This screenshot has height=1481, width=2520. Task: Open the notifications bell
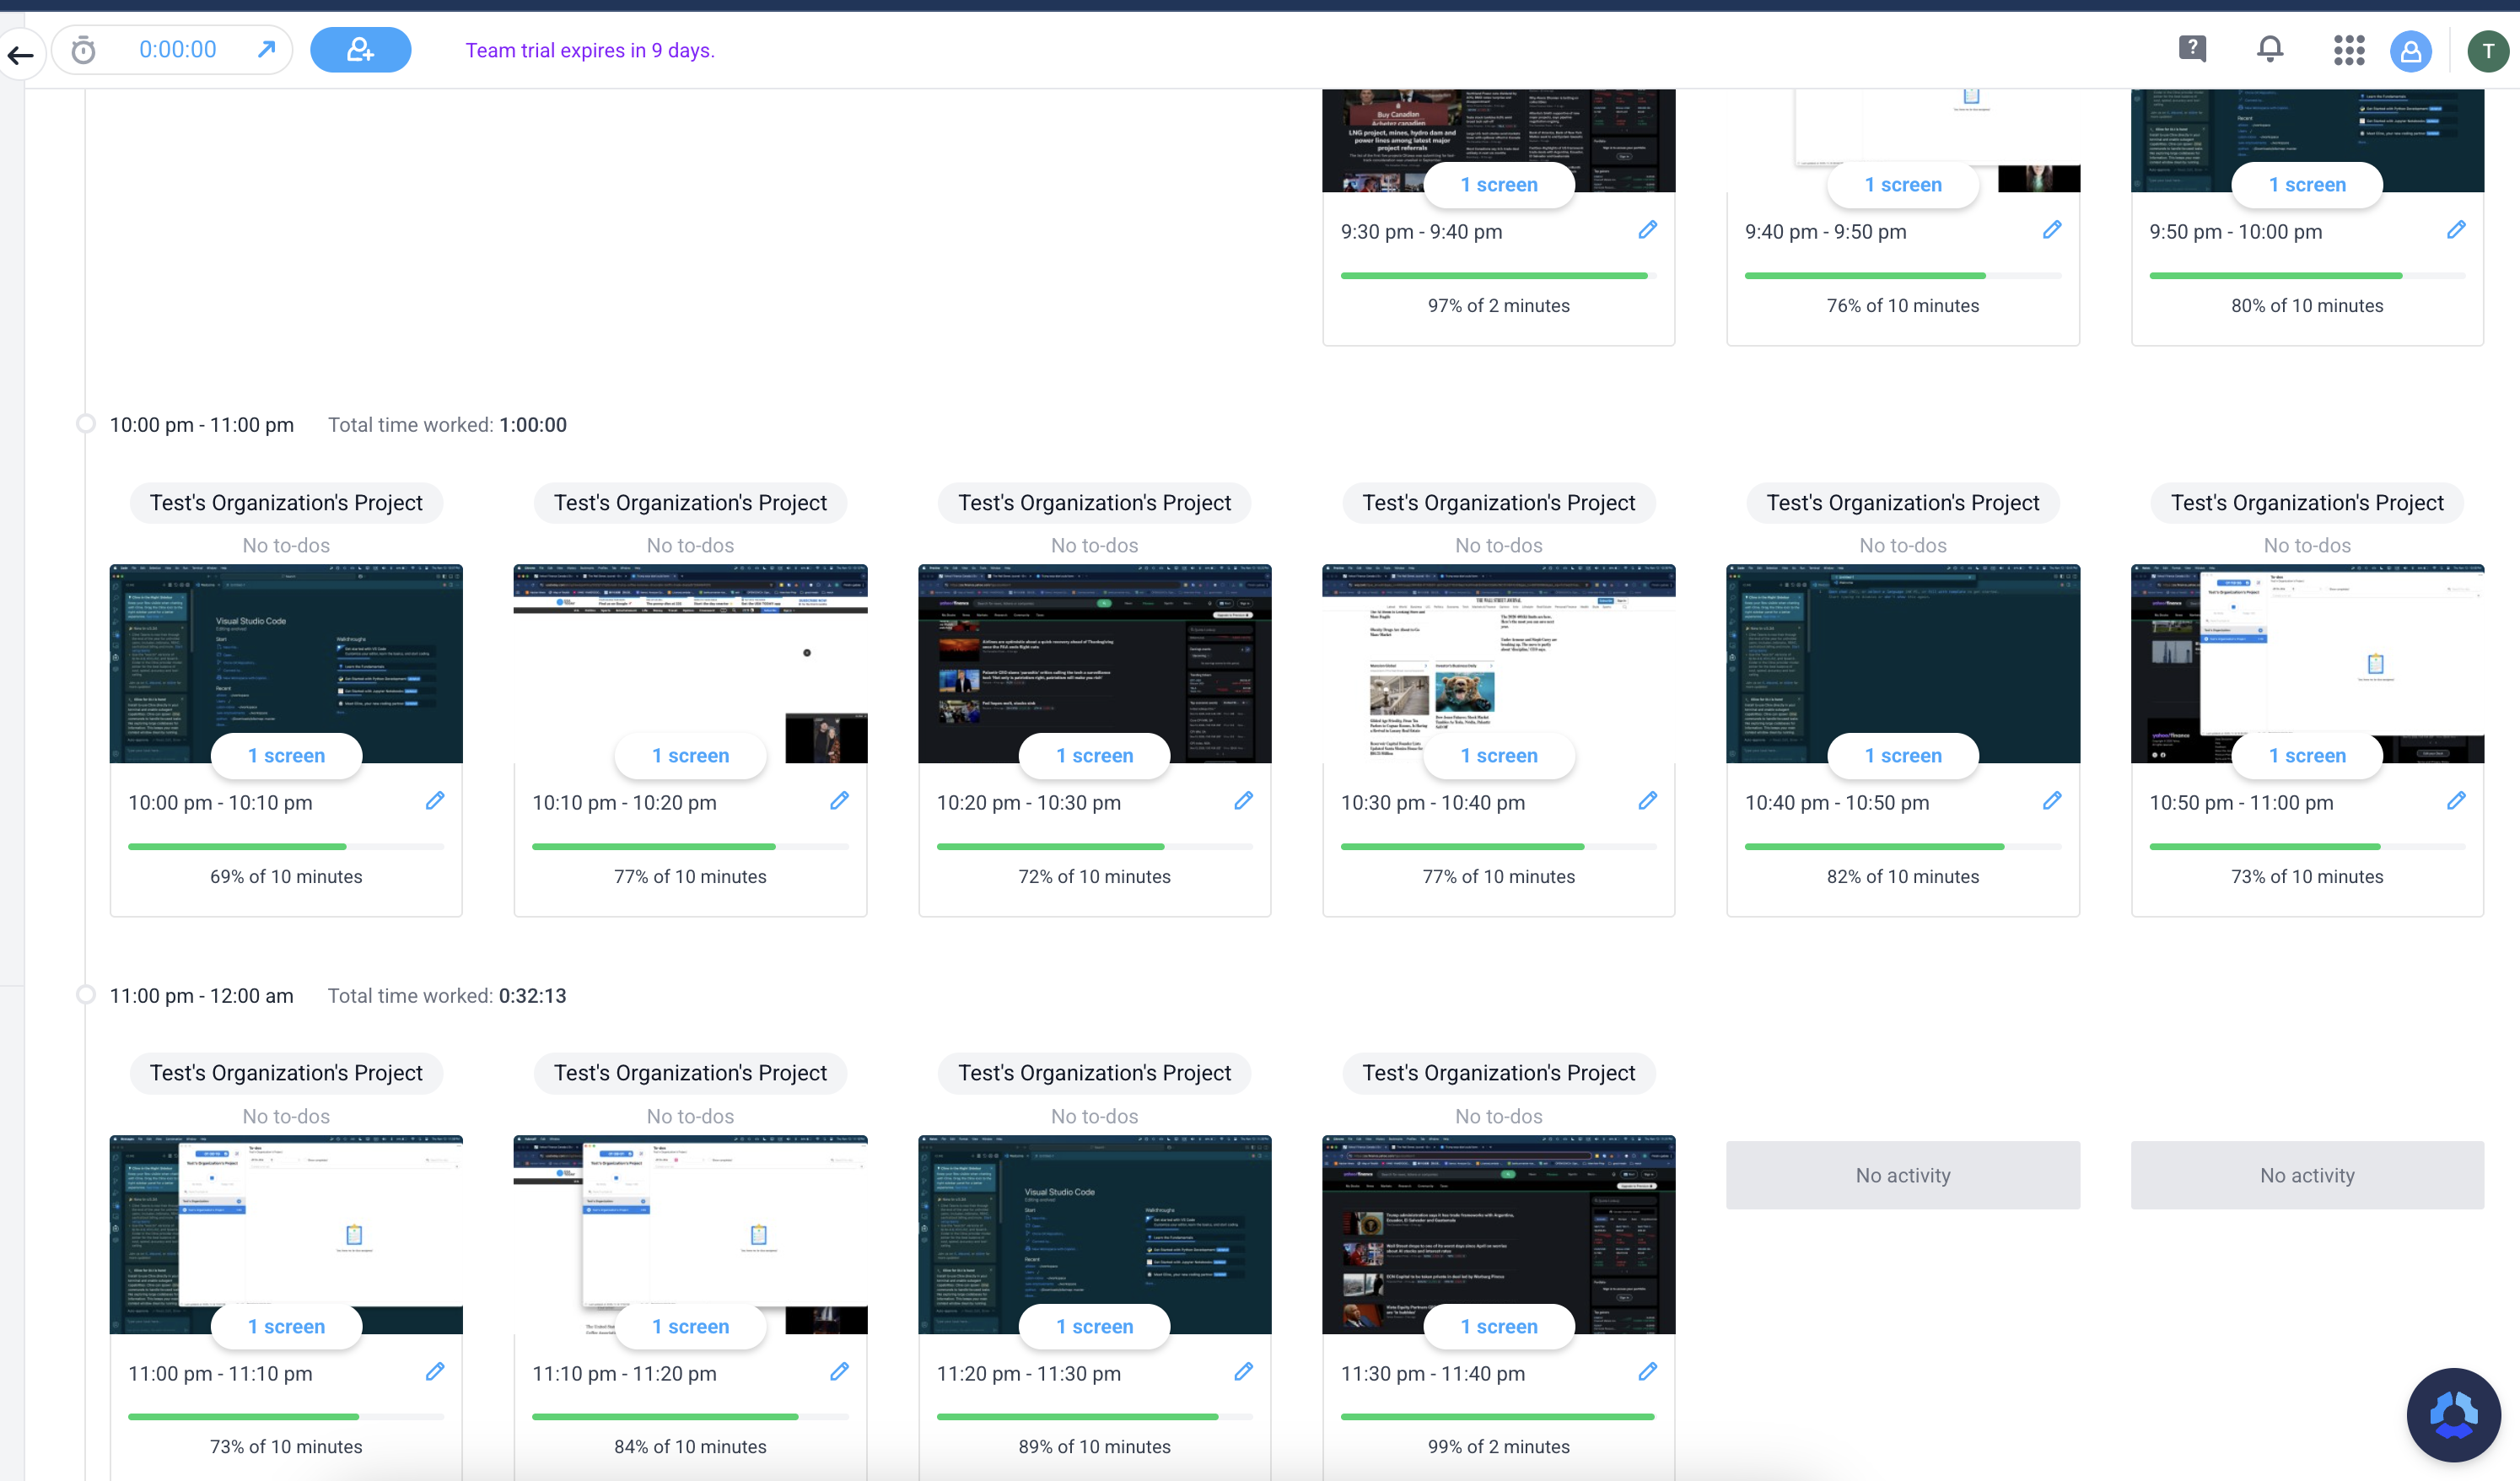coord(2270,49)
